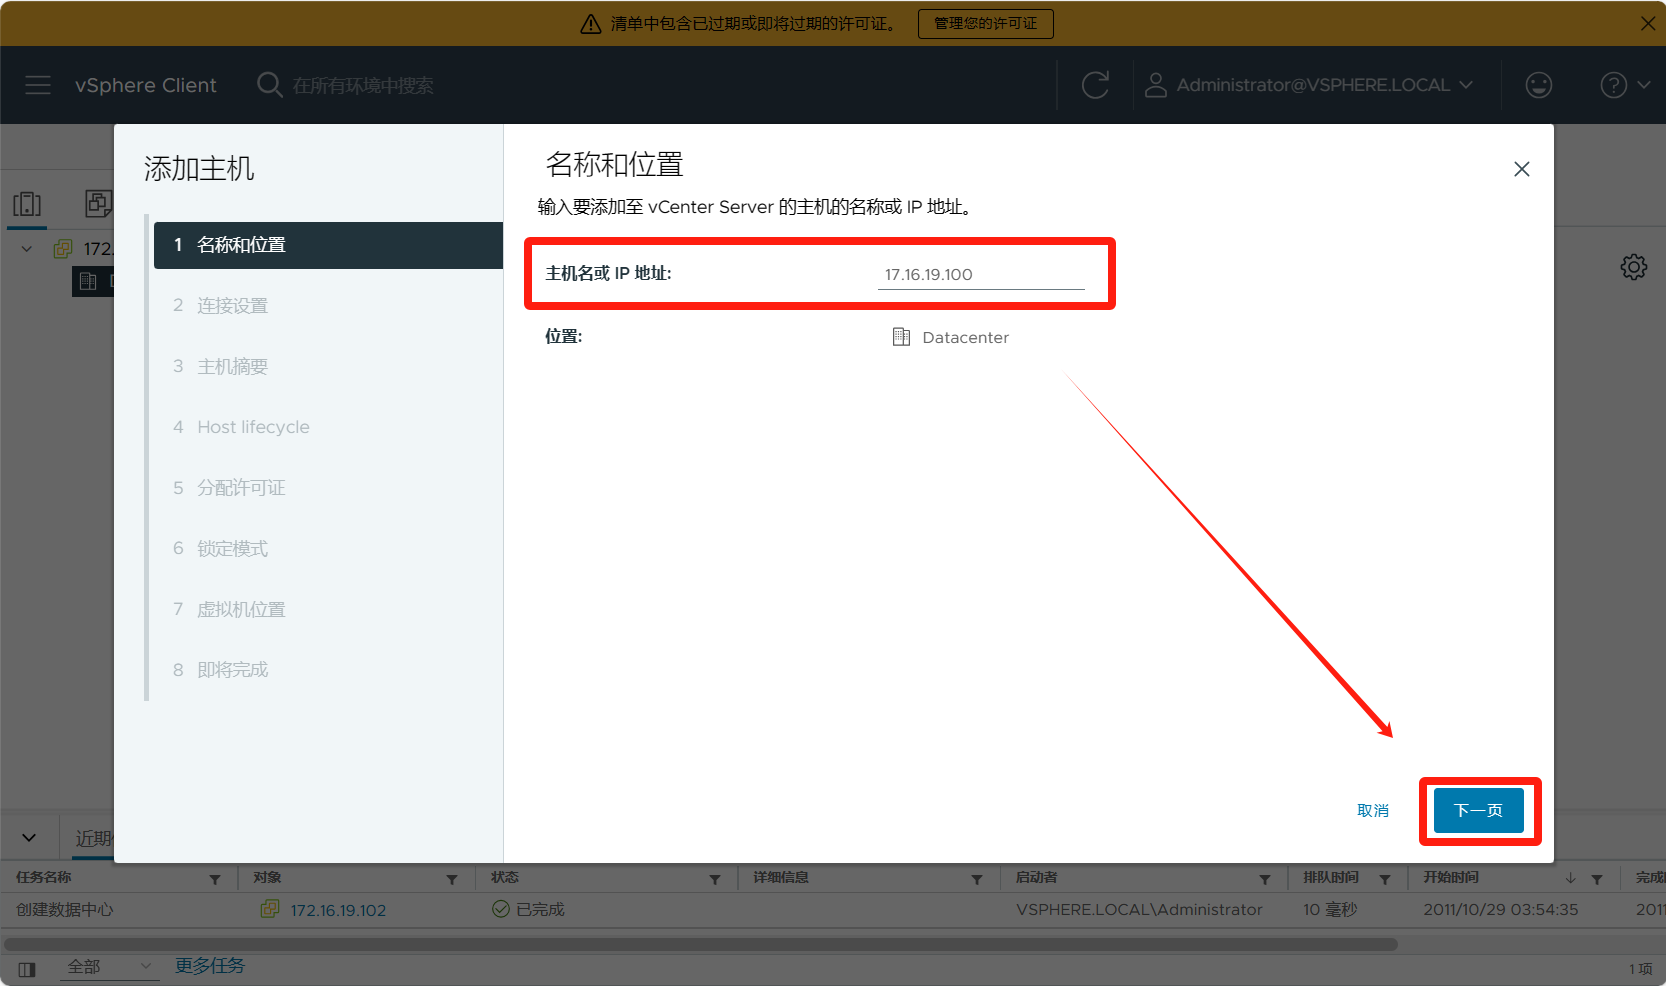The width and height of the screenshot is (1666, 986).
Task: Open the vSphere Client hamburger menu
Action: (38, 85)
